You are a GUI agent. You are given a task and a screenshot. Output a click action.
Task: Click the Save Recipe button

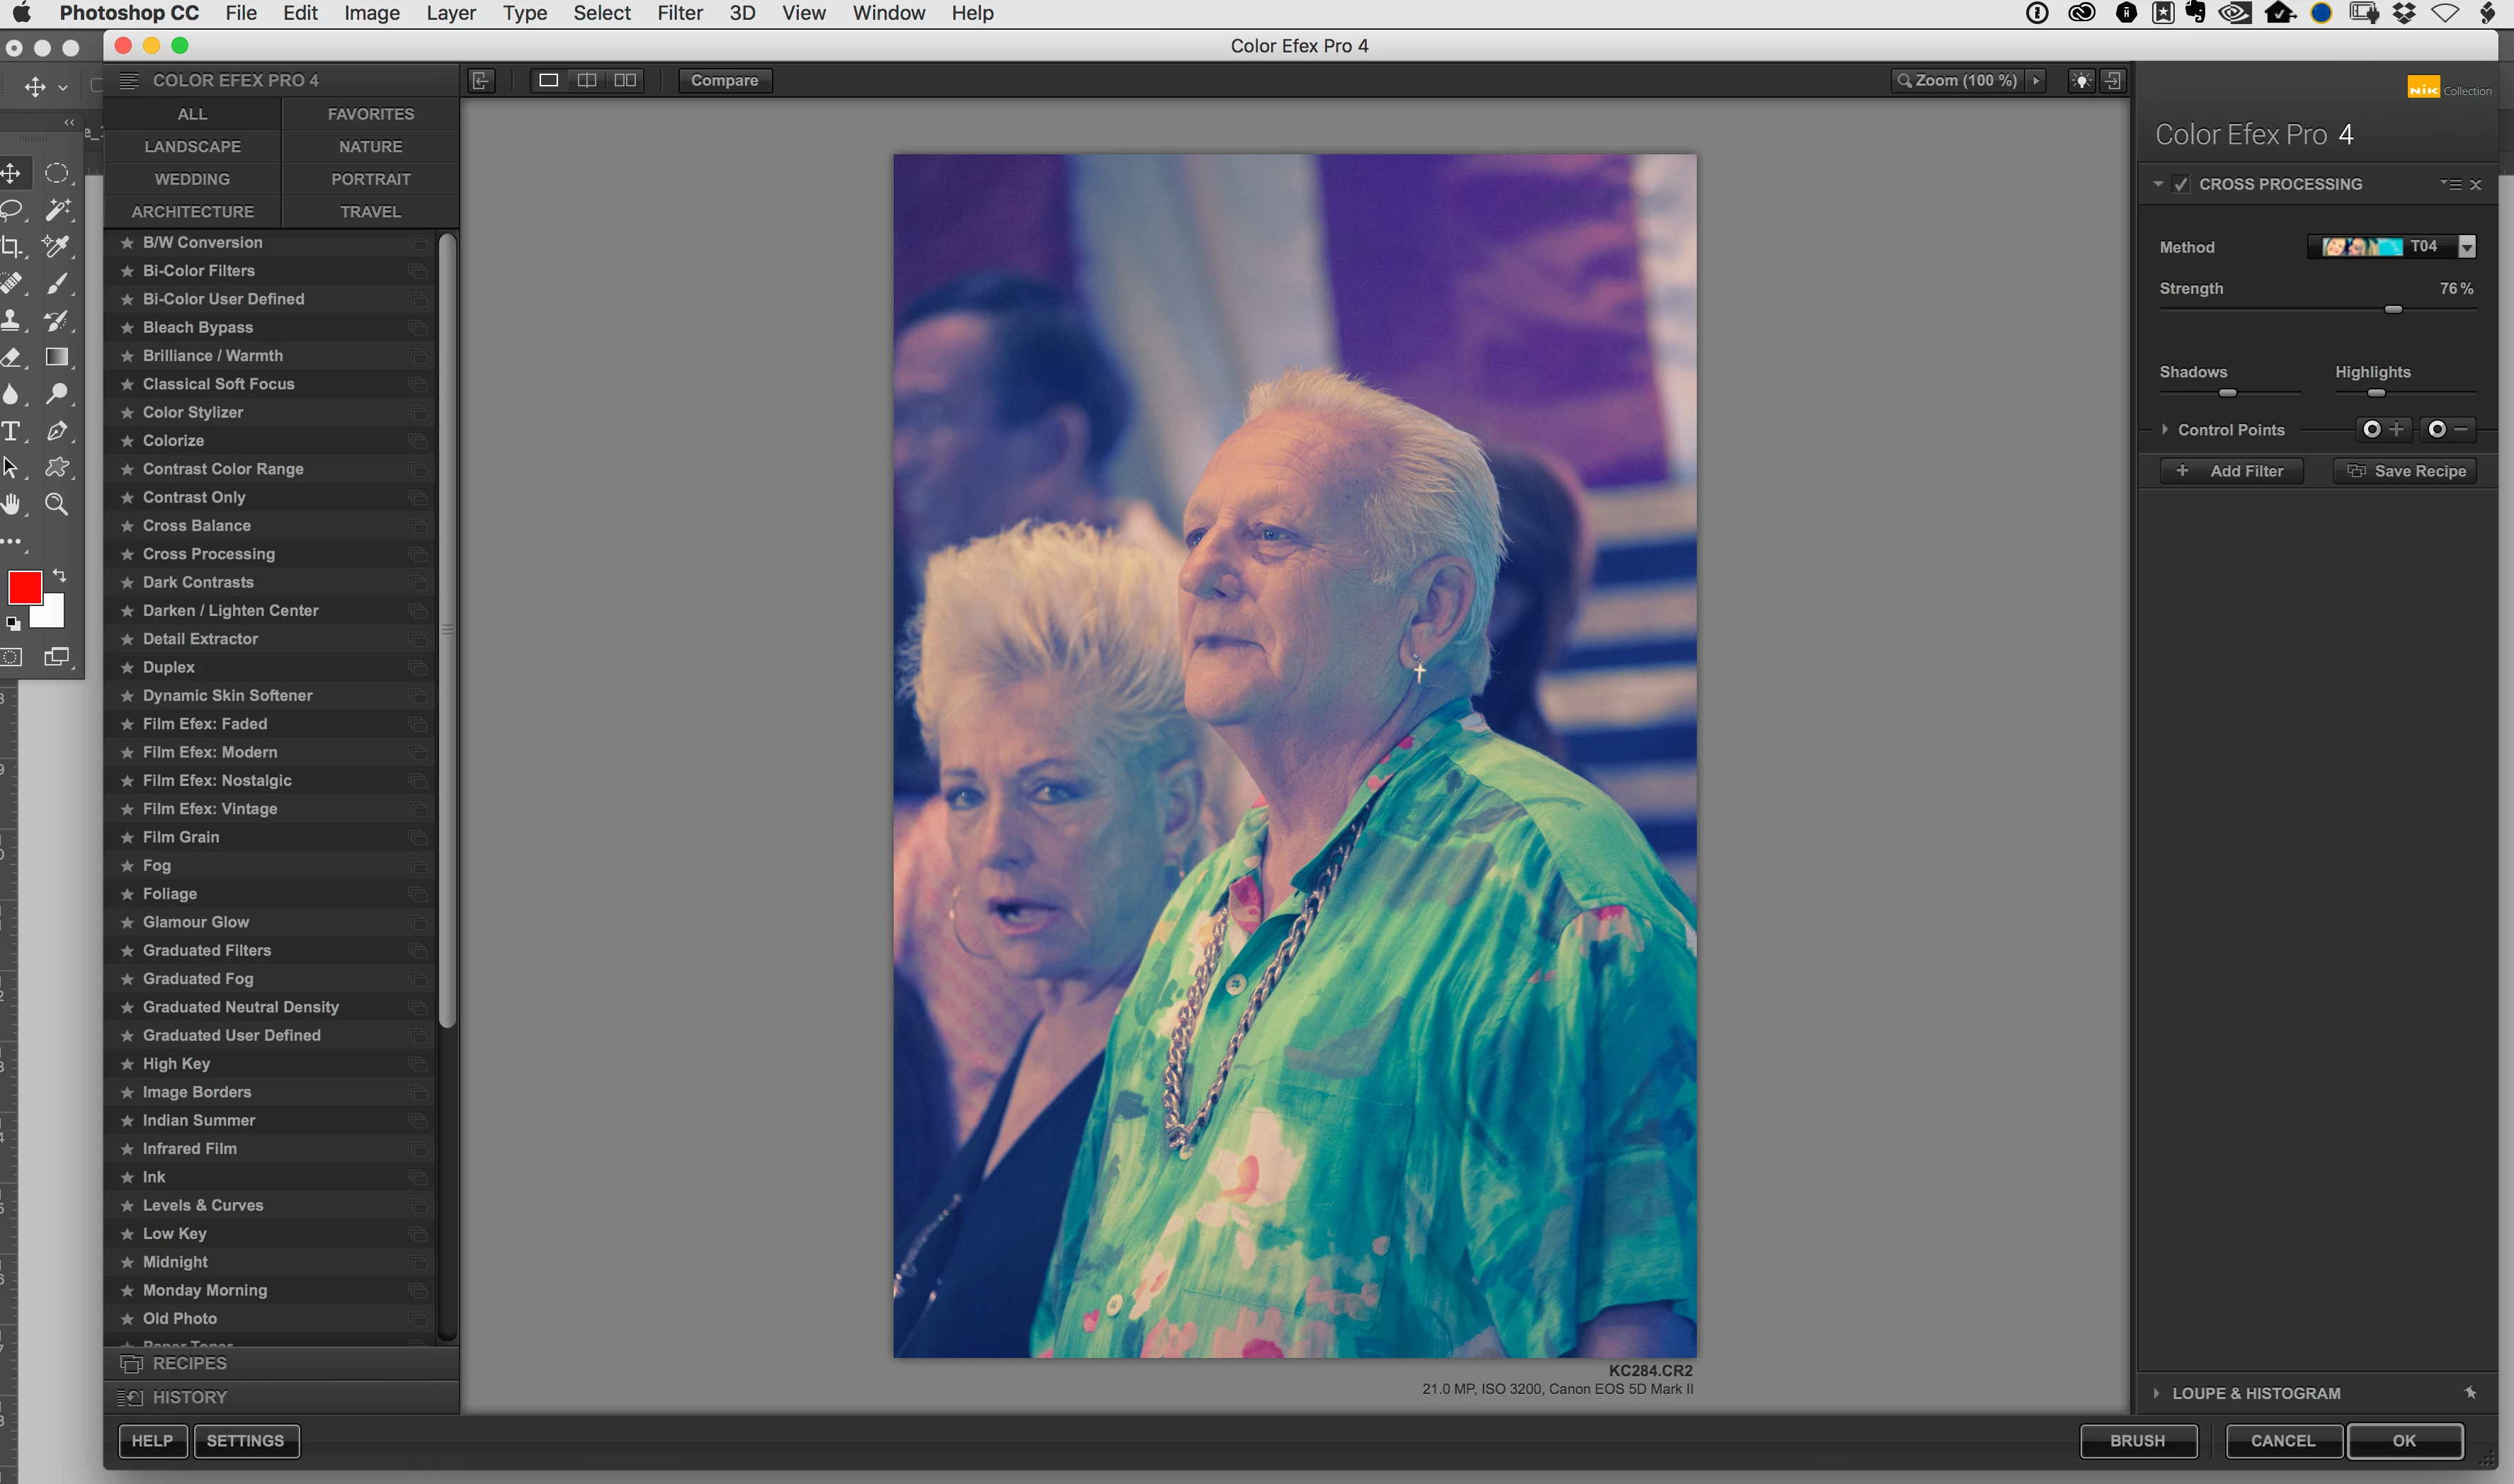point(2405,471)
